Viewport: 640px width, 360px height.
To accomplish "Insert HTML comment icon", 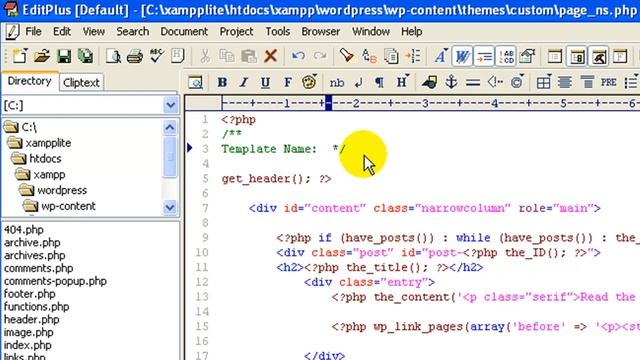I will tap(495, 82).
